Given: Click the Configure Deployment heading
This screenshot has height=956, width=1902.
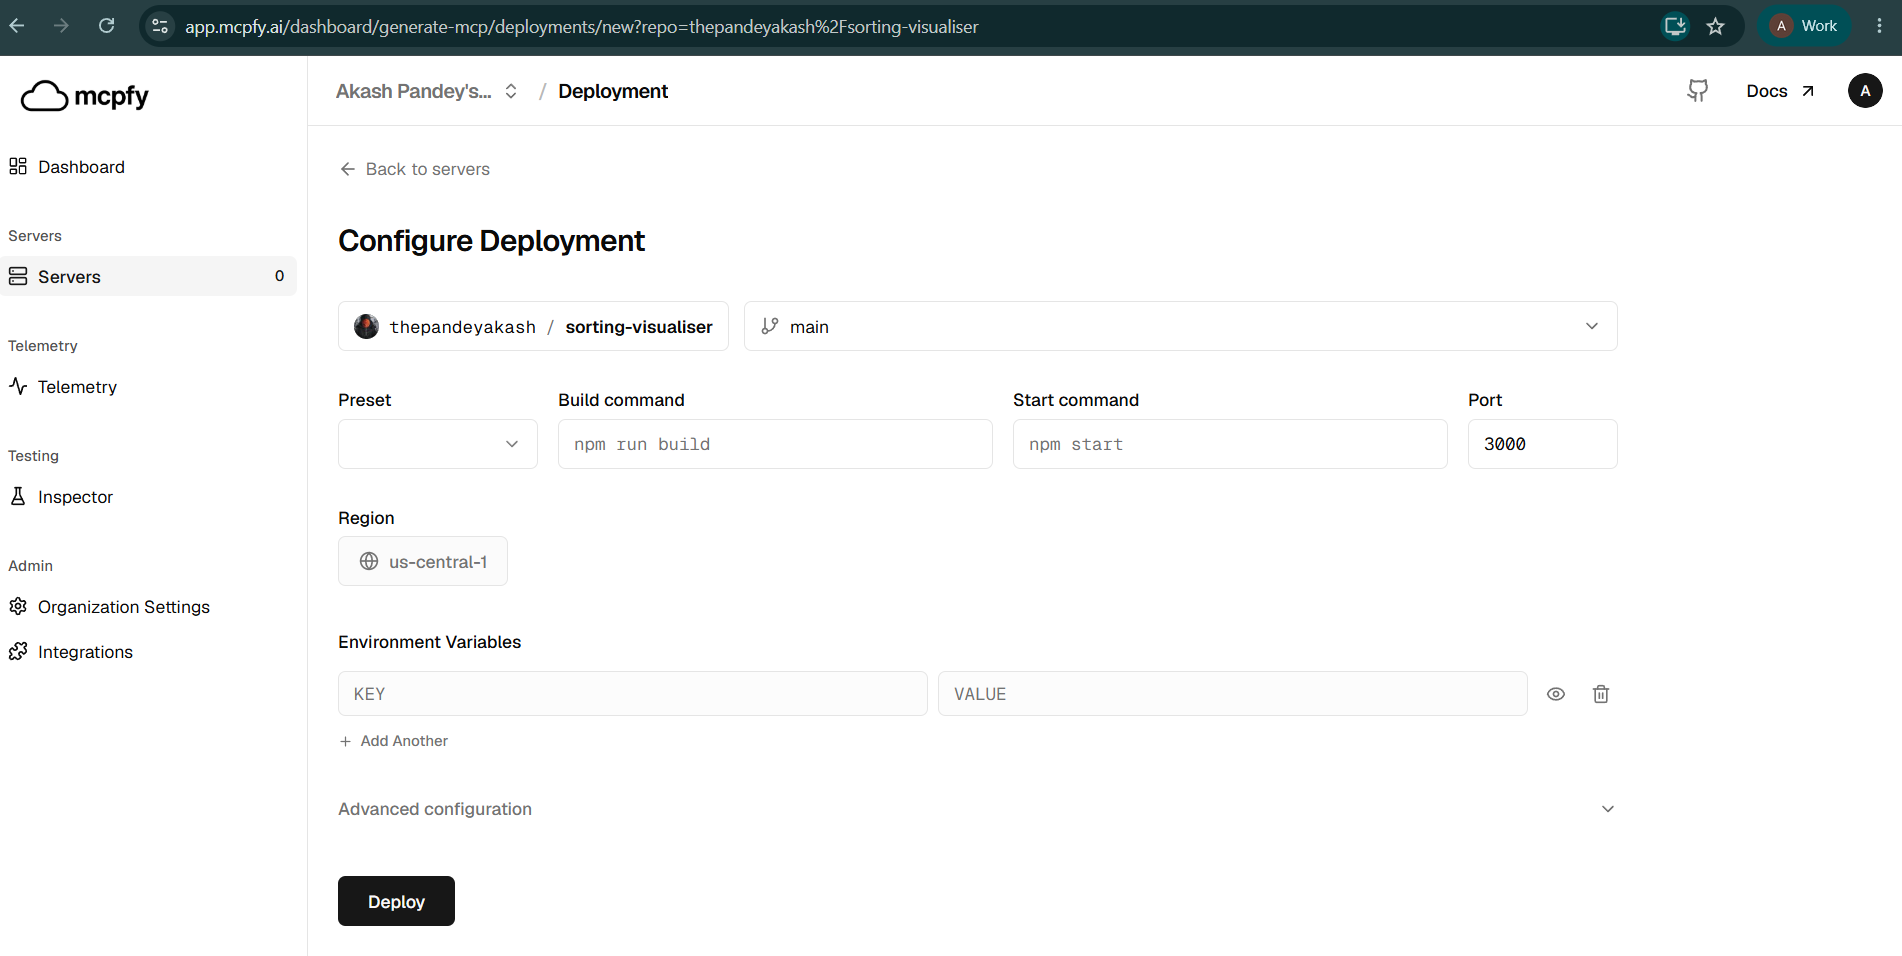Looking at the screenshot, I should click(491, 241).
